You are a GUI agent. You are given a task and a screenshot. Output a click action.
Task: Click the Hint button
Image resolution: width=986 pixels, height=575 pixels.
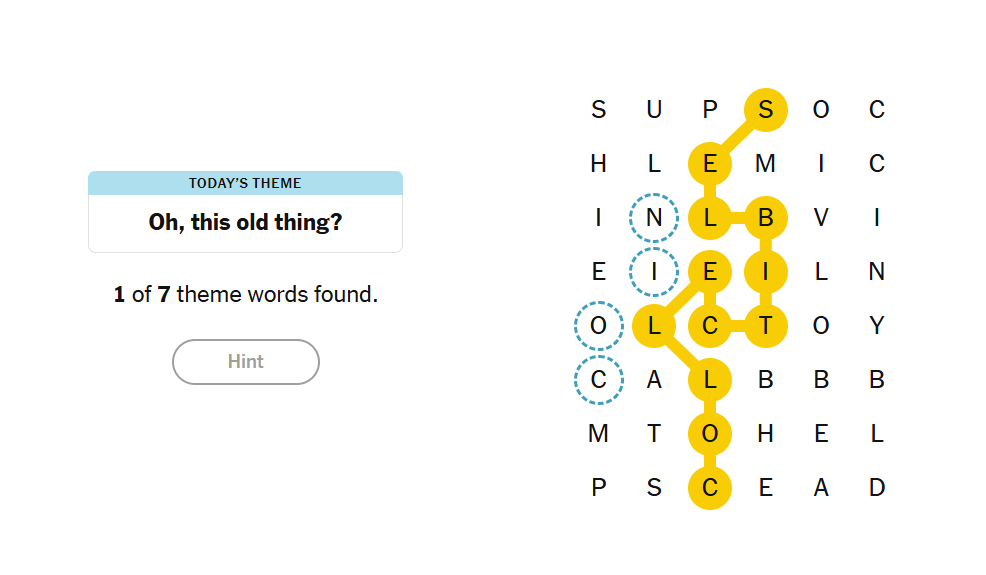coord(246,362)
